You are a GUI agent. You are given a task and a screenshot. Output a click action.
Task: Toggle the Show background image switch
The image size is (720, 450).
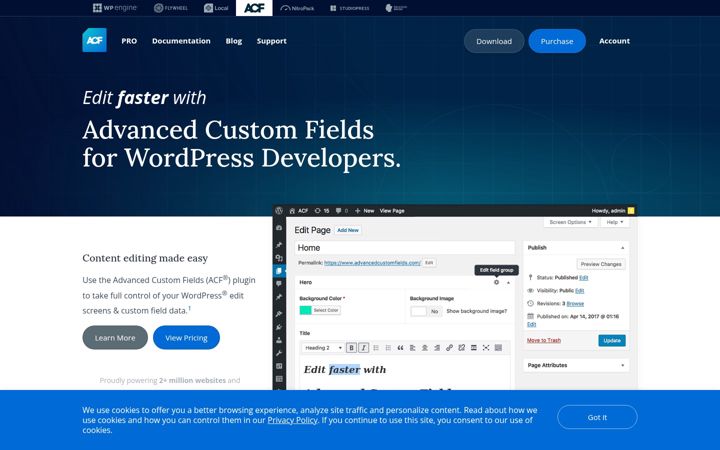pyautogui.click(x=425, y=311)
